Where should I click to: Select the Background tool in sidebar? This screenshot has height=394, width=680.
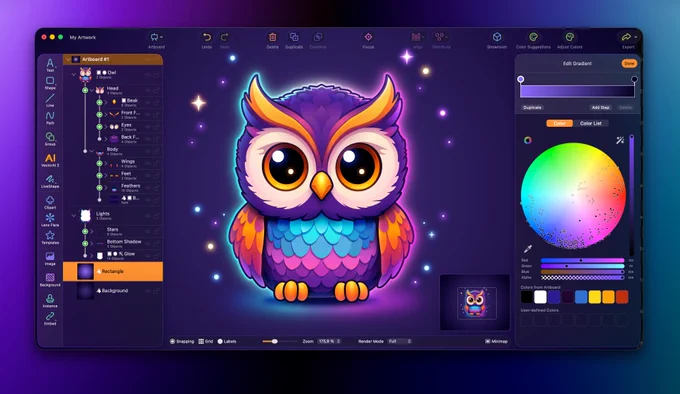[50, 280]
